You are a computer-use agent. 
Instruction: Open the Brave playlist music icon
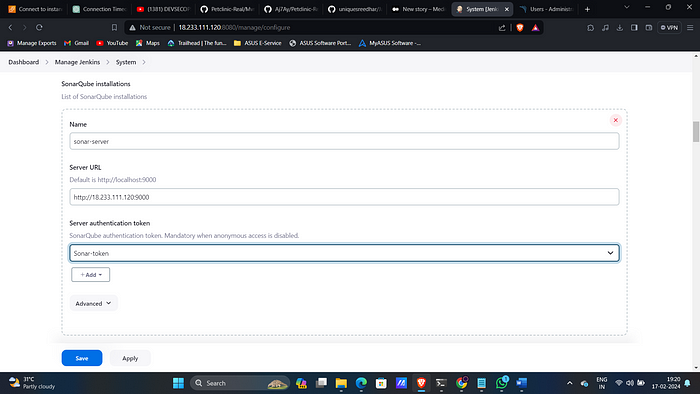coord(605,27)
